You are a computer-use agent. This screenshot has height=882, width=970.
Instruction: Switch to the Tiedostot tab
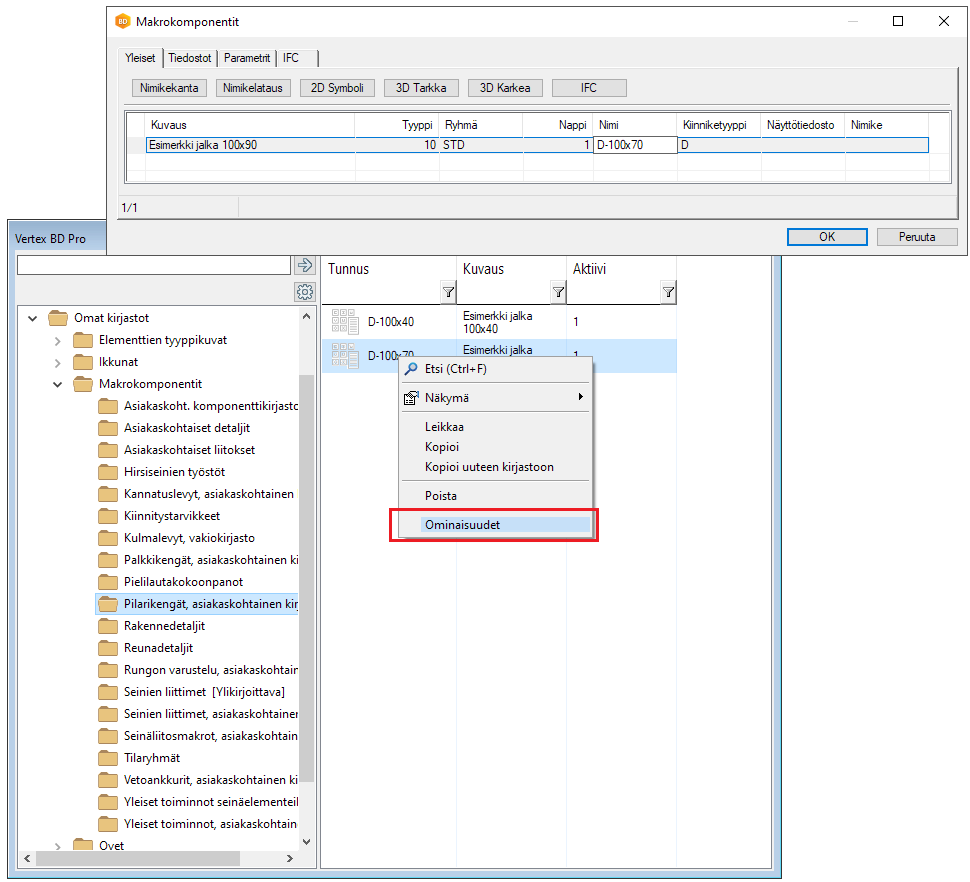point(189,58)
